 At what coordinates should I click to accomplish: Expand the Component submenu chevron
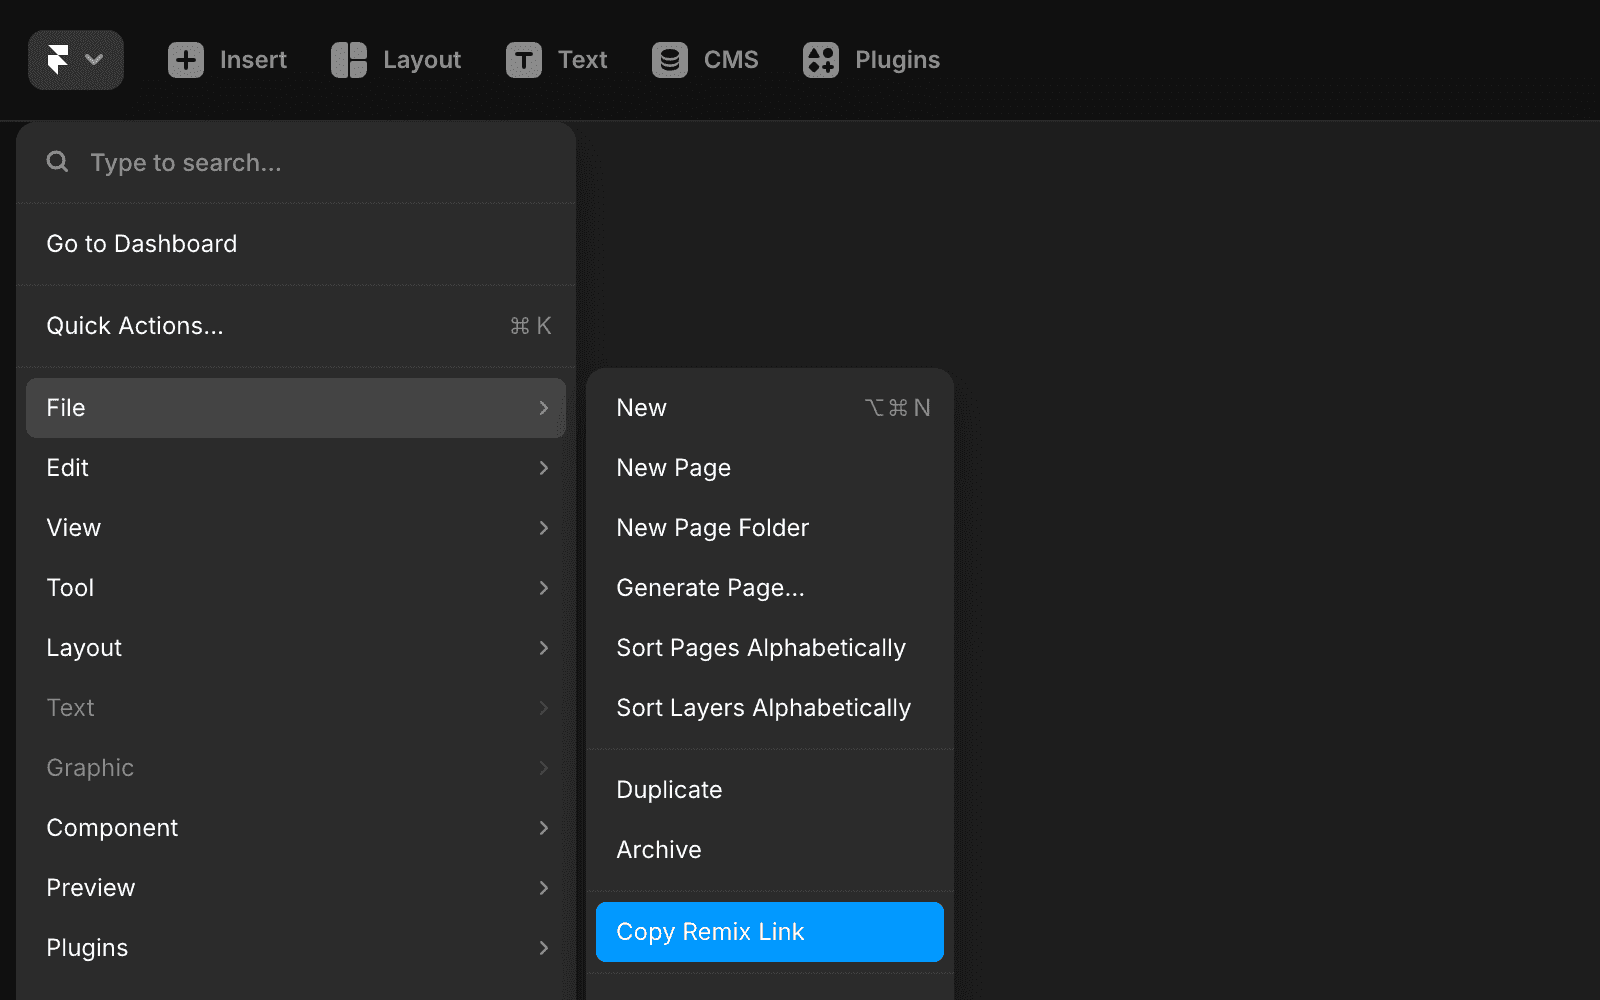pos(544,828)
